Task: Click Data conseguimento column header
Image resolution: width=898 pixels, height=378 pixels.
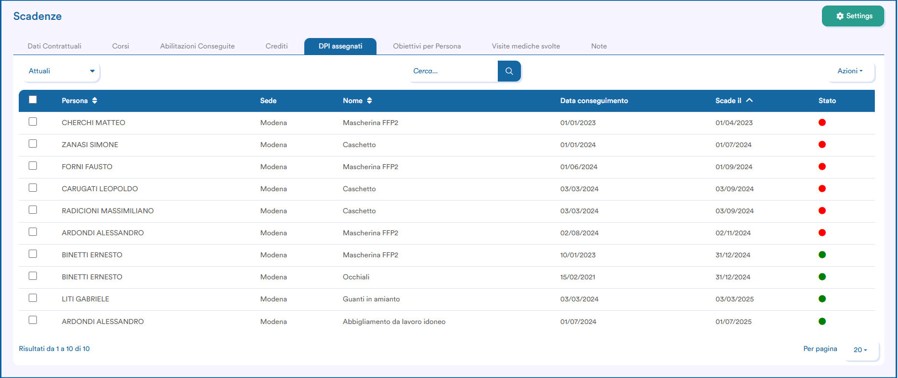Action: tap(594, 101)
